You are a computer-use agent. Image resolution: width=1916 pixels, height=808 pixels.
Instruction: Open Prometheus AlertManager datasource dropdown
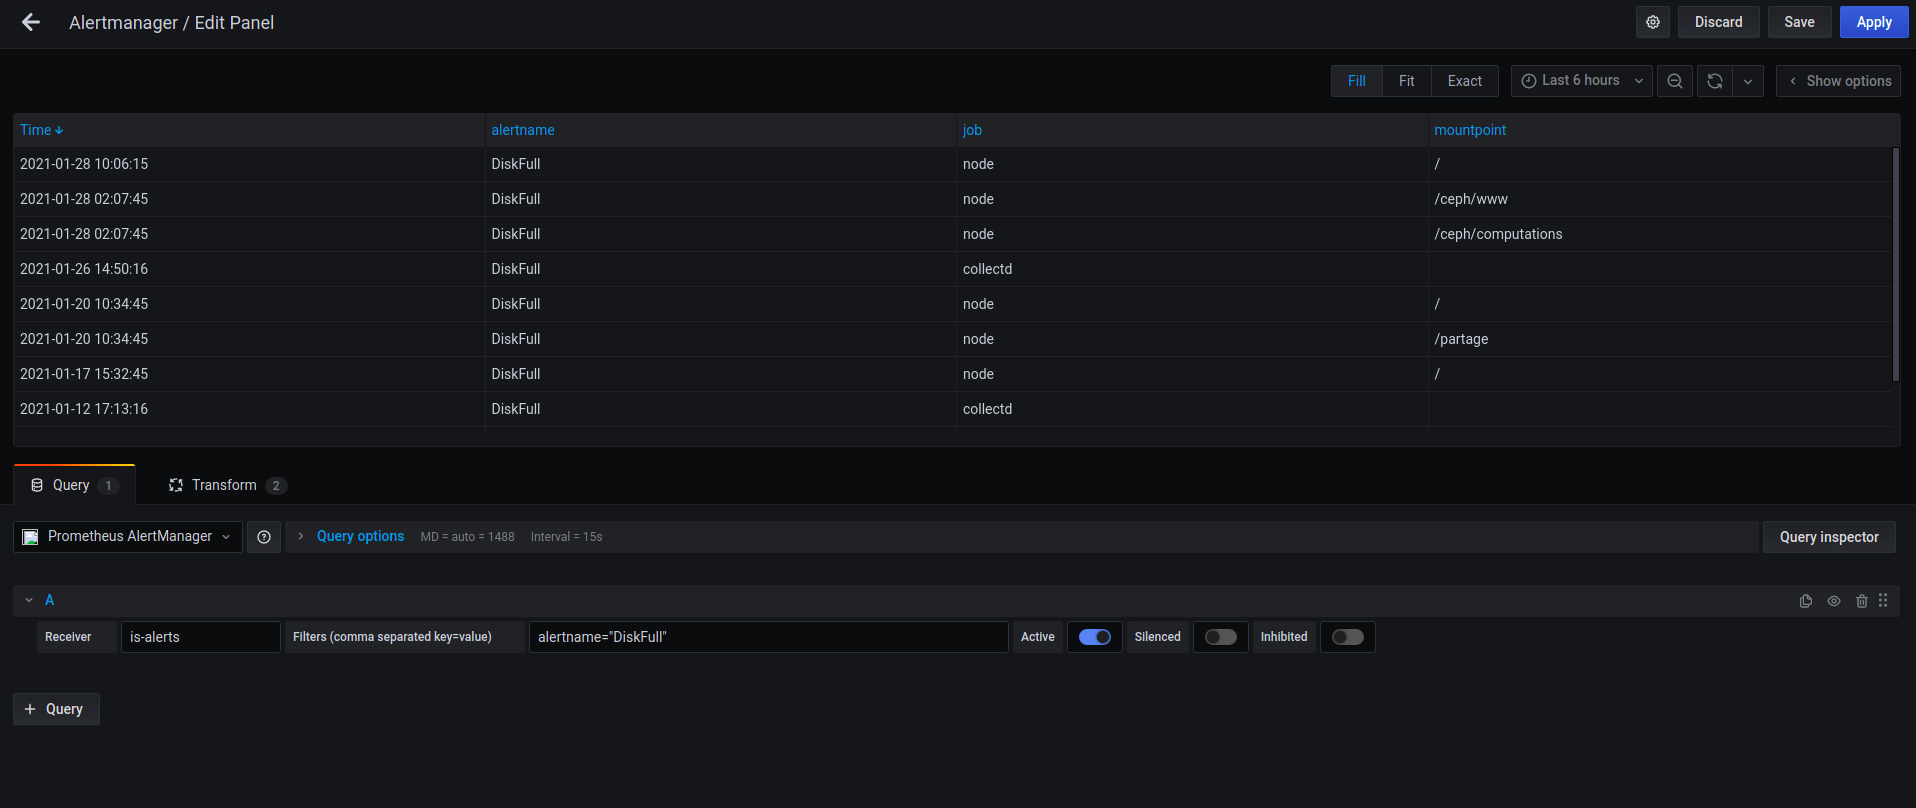coord(128,537)
